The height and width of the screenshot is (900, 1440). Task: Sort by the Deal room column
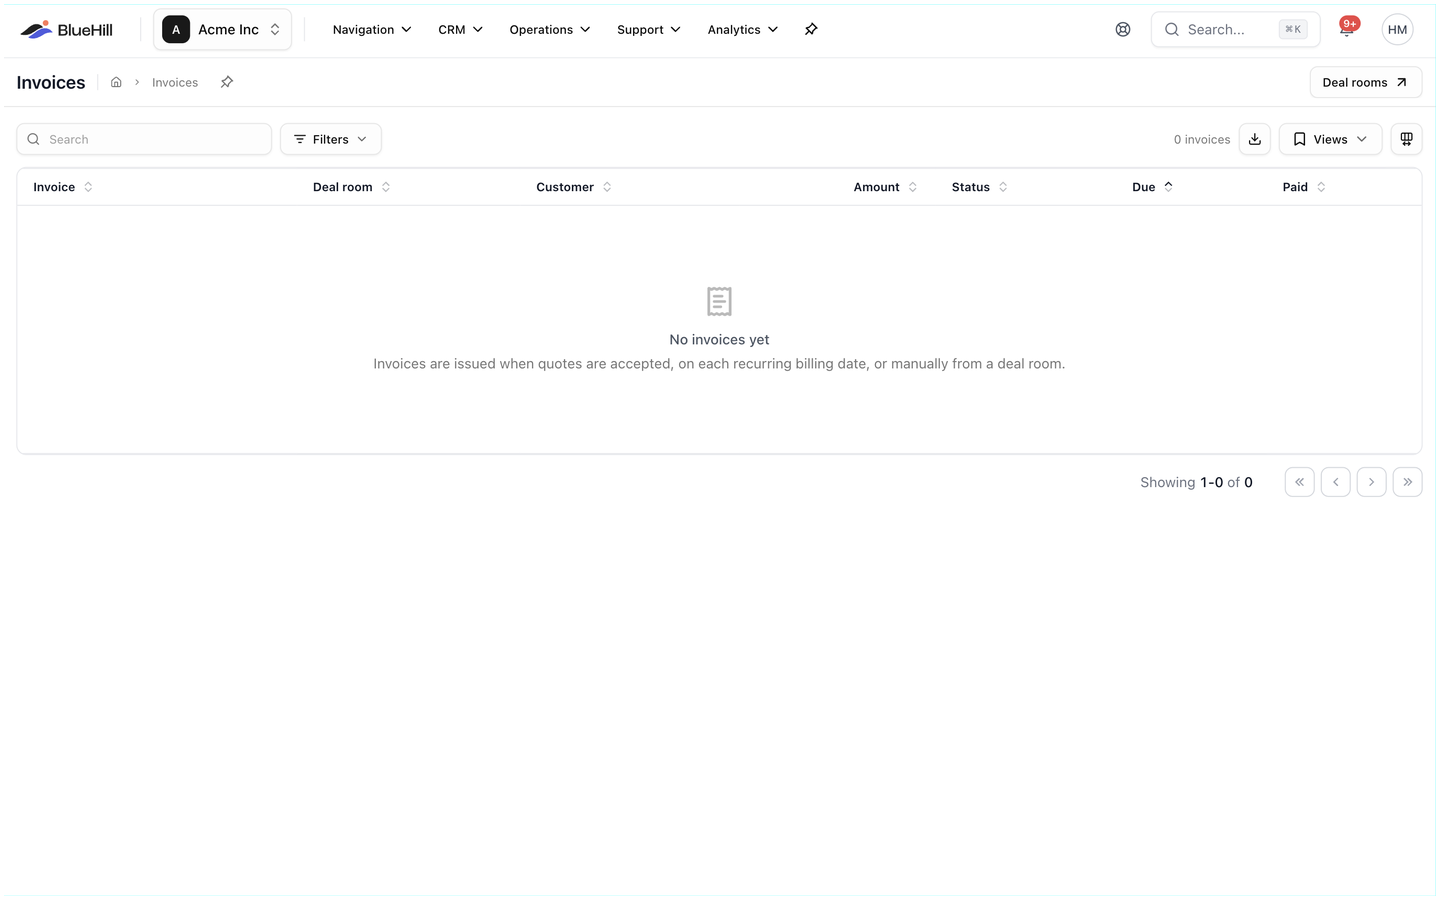tap(352, 187)
